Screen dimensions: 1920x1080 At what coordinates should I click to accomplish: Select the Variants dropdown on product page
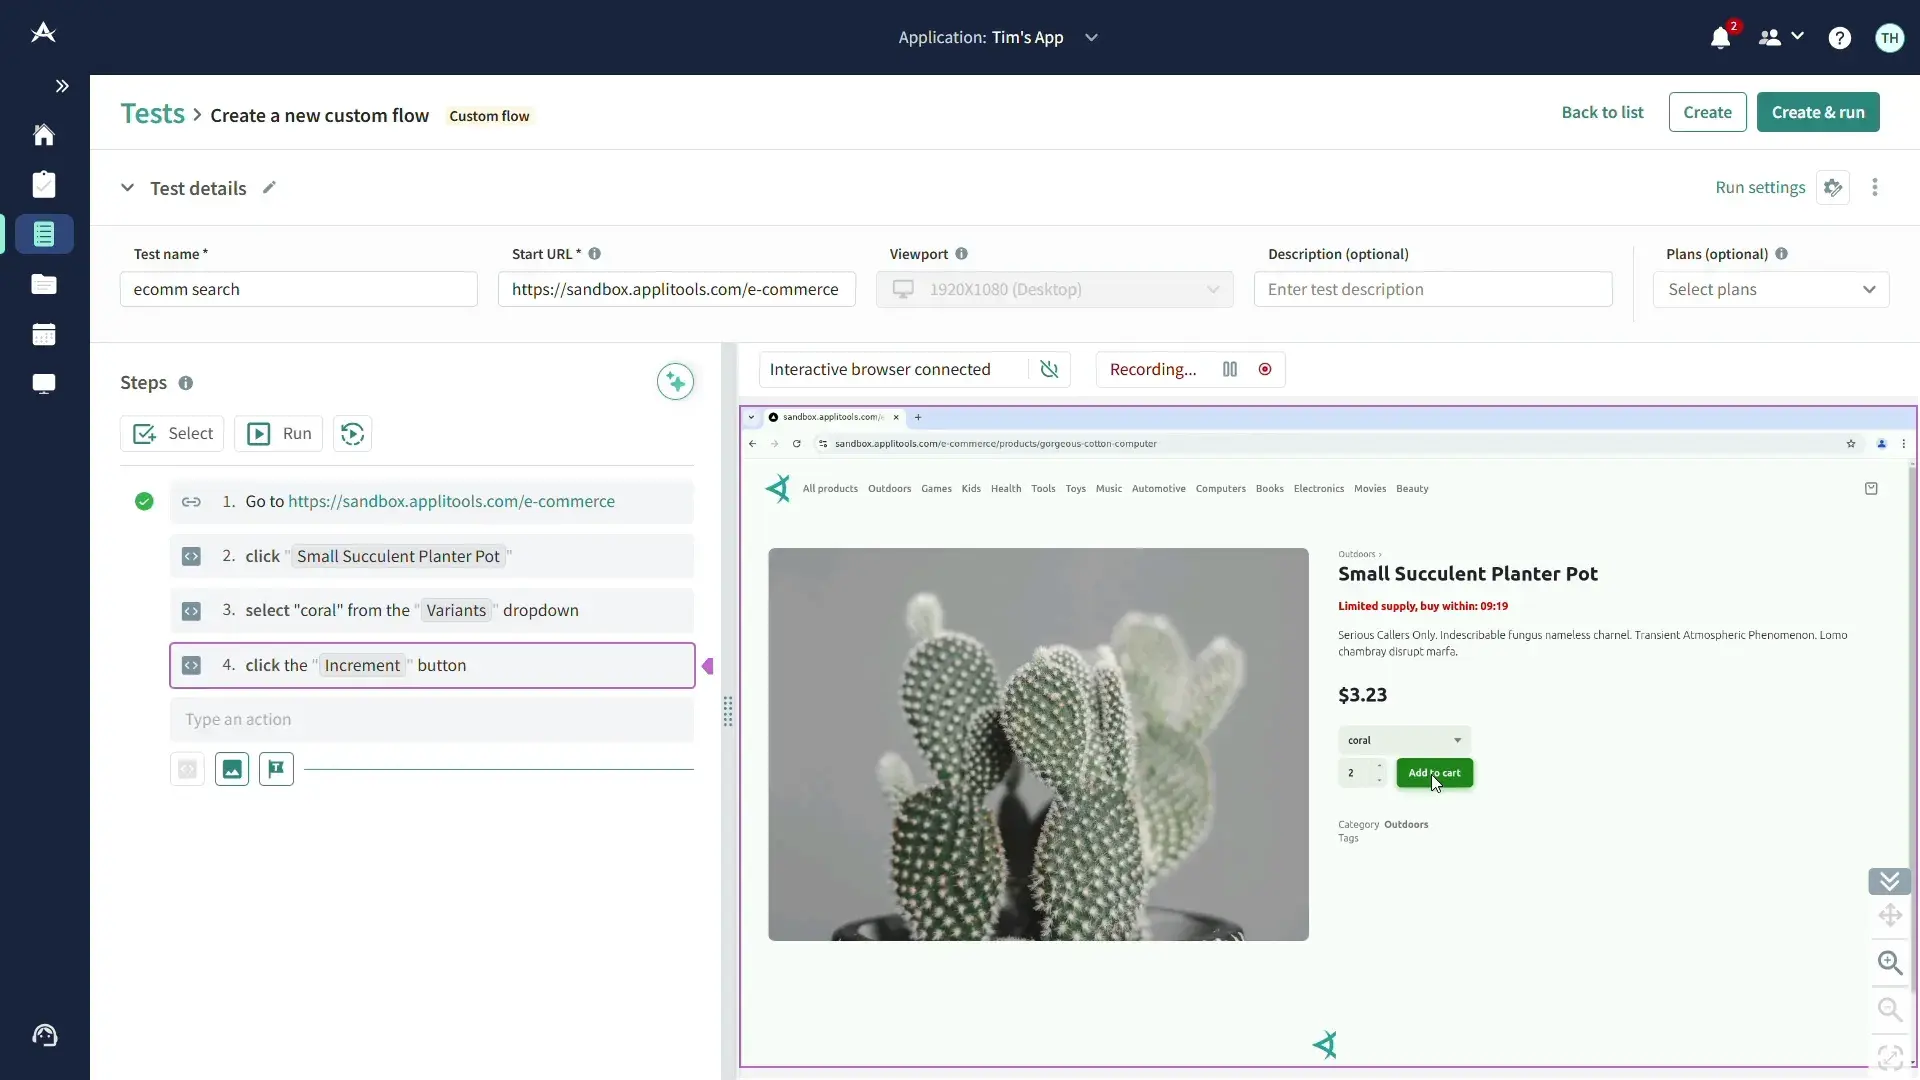(1403, 738)
